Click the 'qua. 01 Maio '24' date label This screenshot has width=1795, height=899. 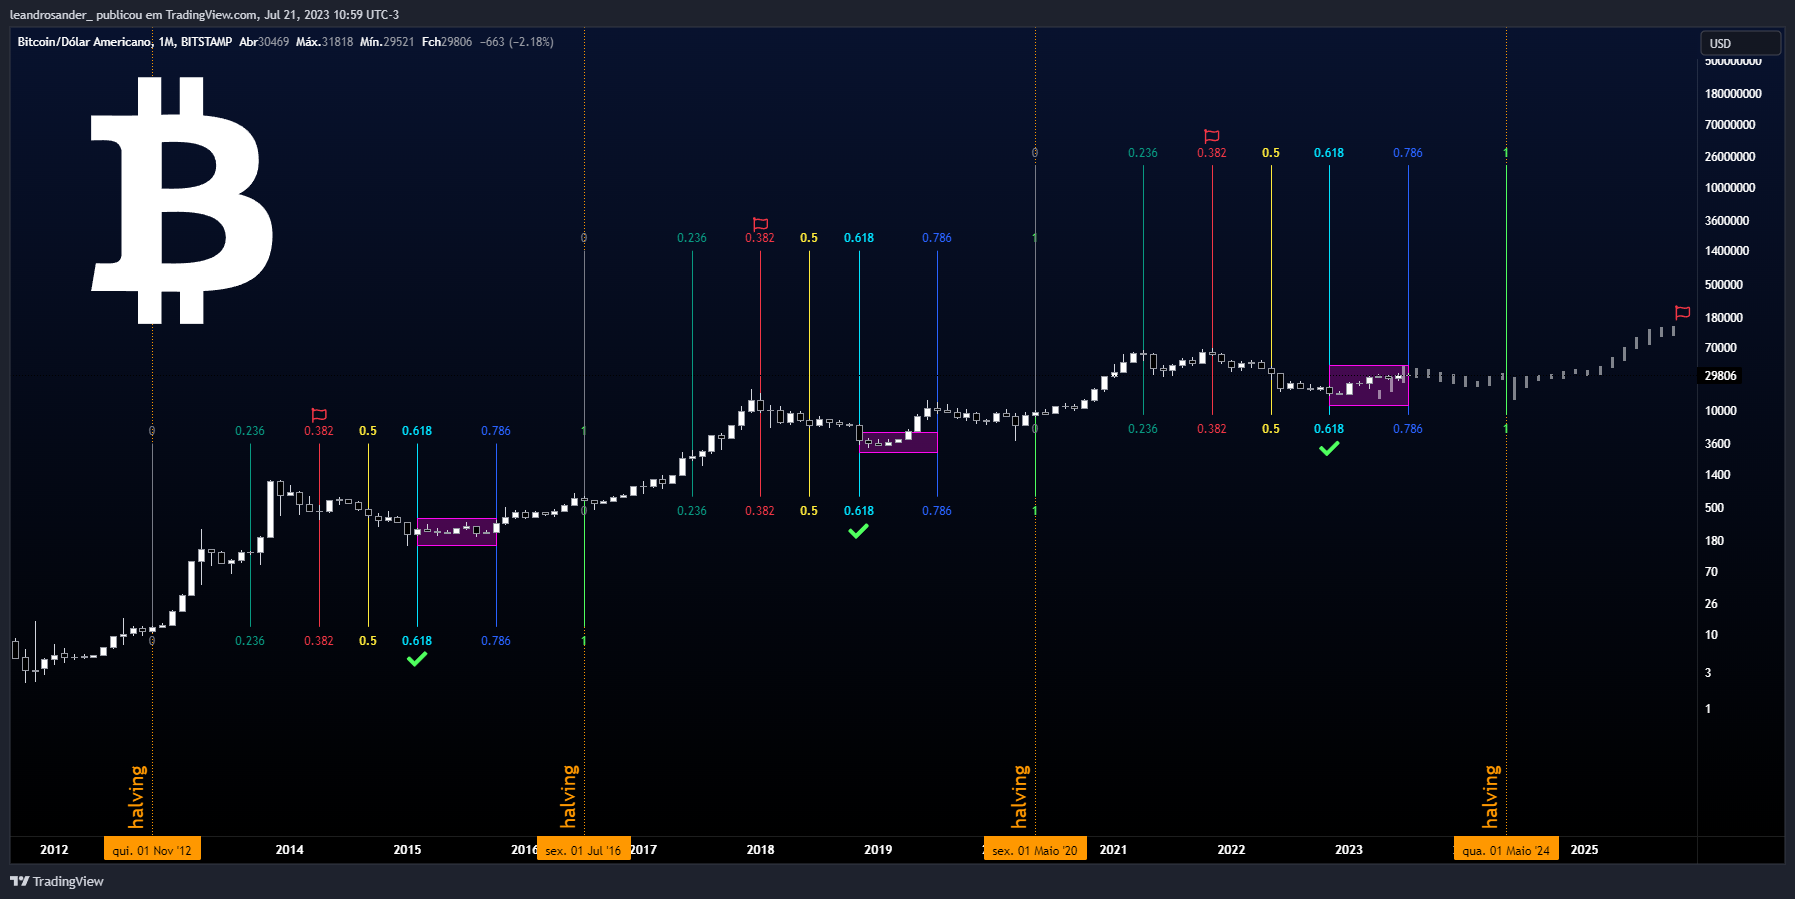(x=1506, y=850)
